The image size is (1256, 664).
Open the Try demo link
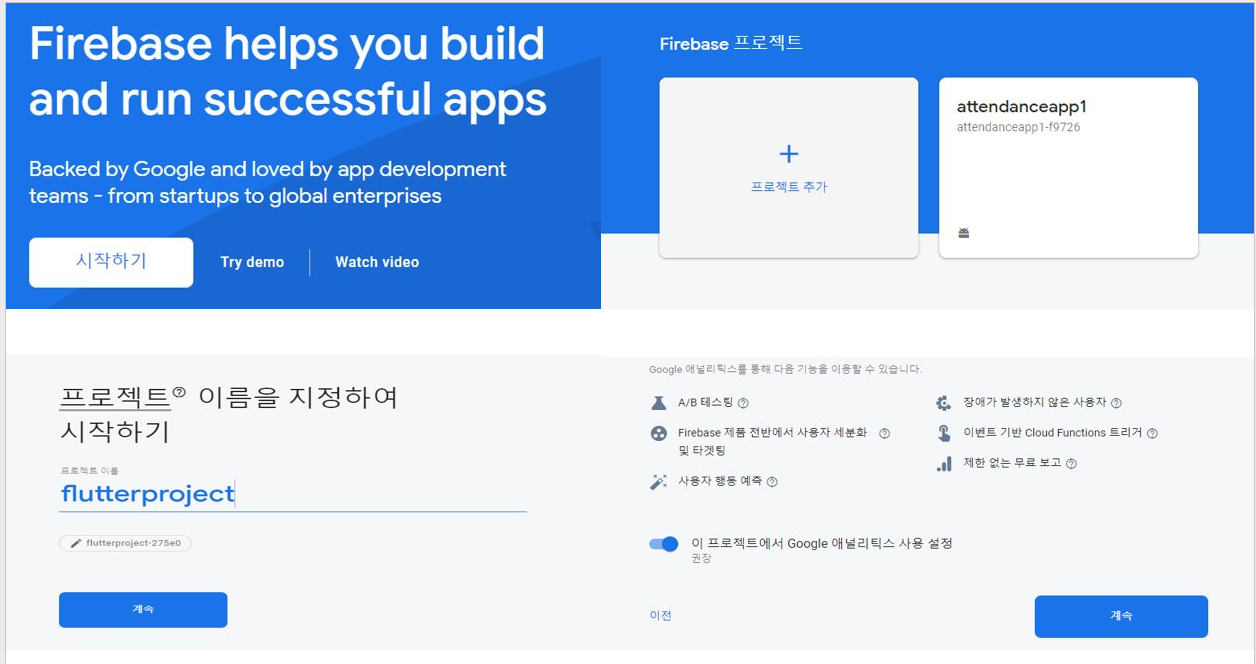252,262
